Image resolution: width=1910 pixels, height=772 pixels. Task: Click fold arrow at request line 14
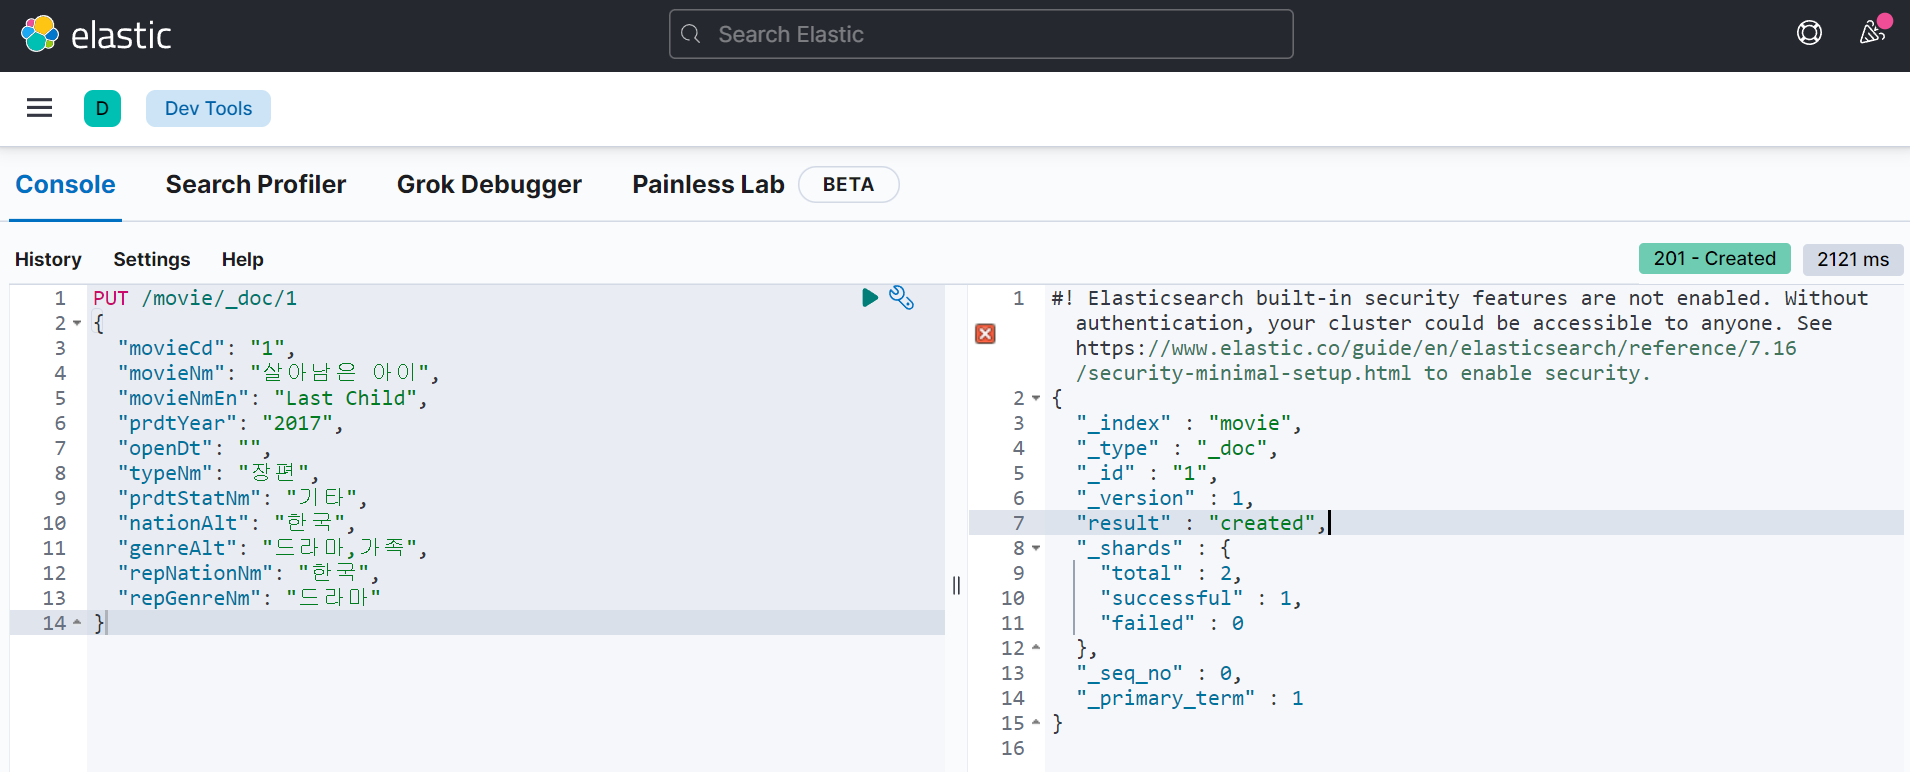77,623
